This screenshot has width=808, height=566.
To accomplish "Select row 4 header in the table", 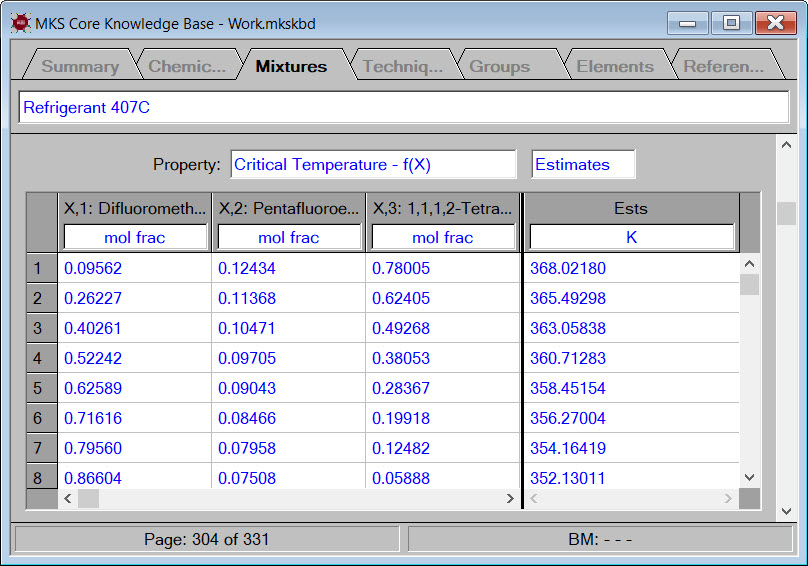I will pyautogui.click(x=39, y=358).
